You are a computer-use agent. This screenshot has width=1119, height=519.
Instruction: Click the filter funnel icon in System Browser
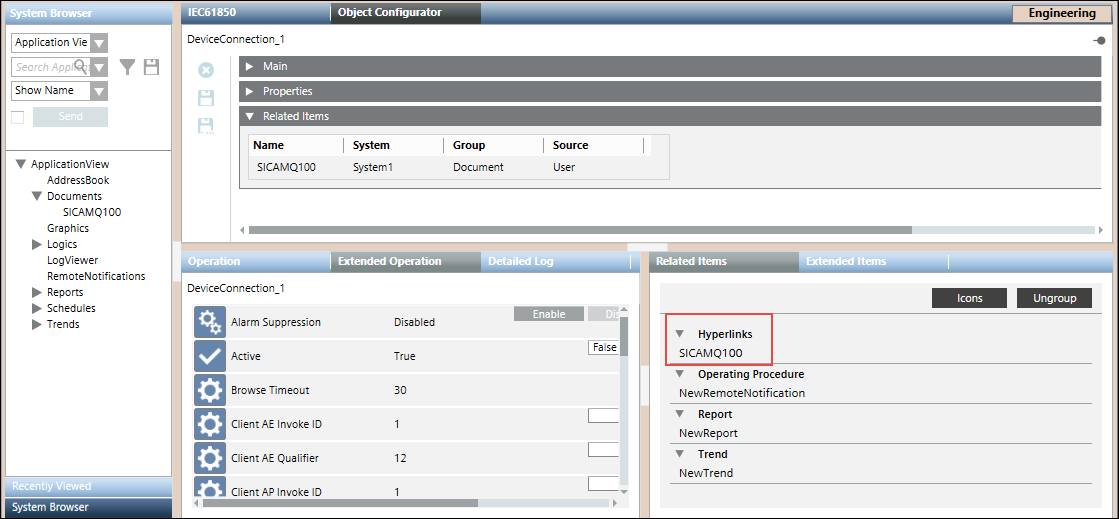tap(127, 67)
